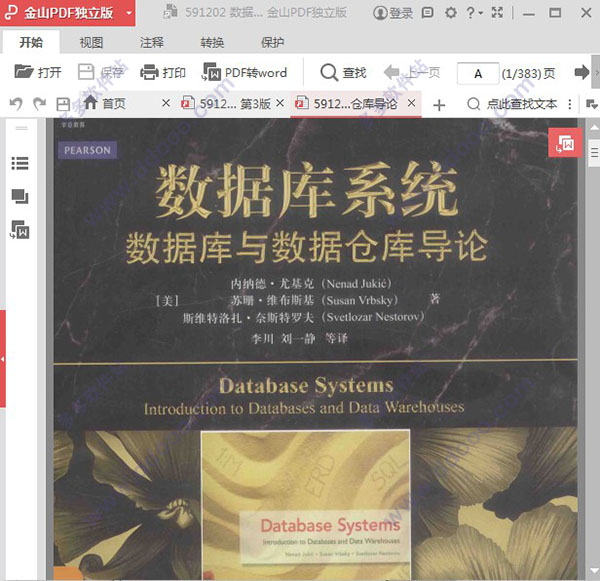This screenshot has width=600, height=581.
Task: Click the scrollbar up arrow
Action: point(594,128)
